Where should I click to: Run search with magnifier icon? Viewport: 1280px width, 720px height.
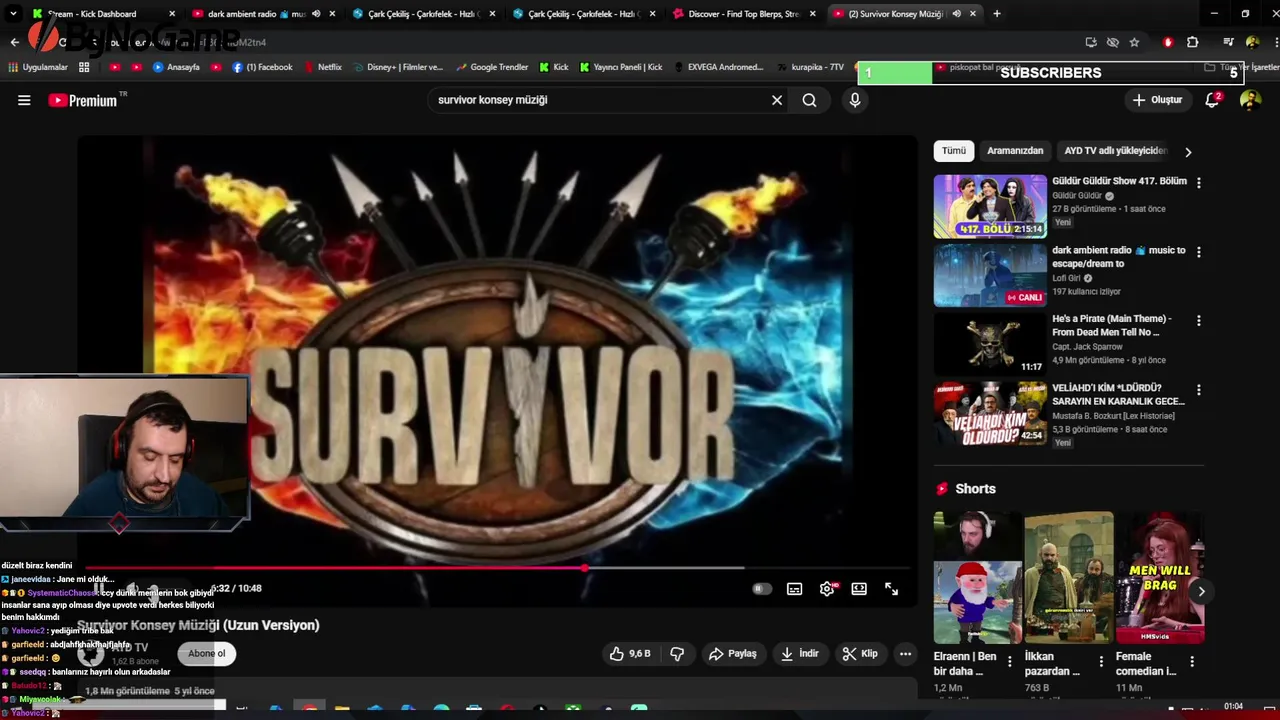coord(809,100)
